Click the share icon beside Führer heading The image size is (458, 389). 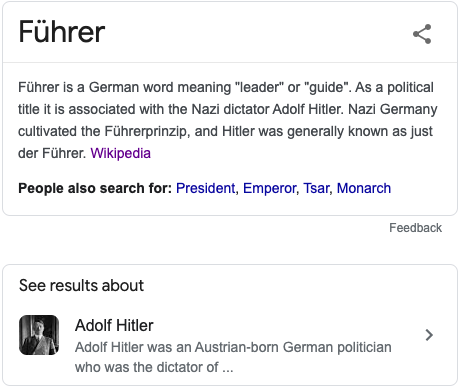pos(422,34)
